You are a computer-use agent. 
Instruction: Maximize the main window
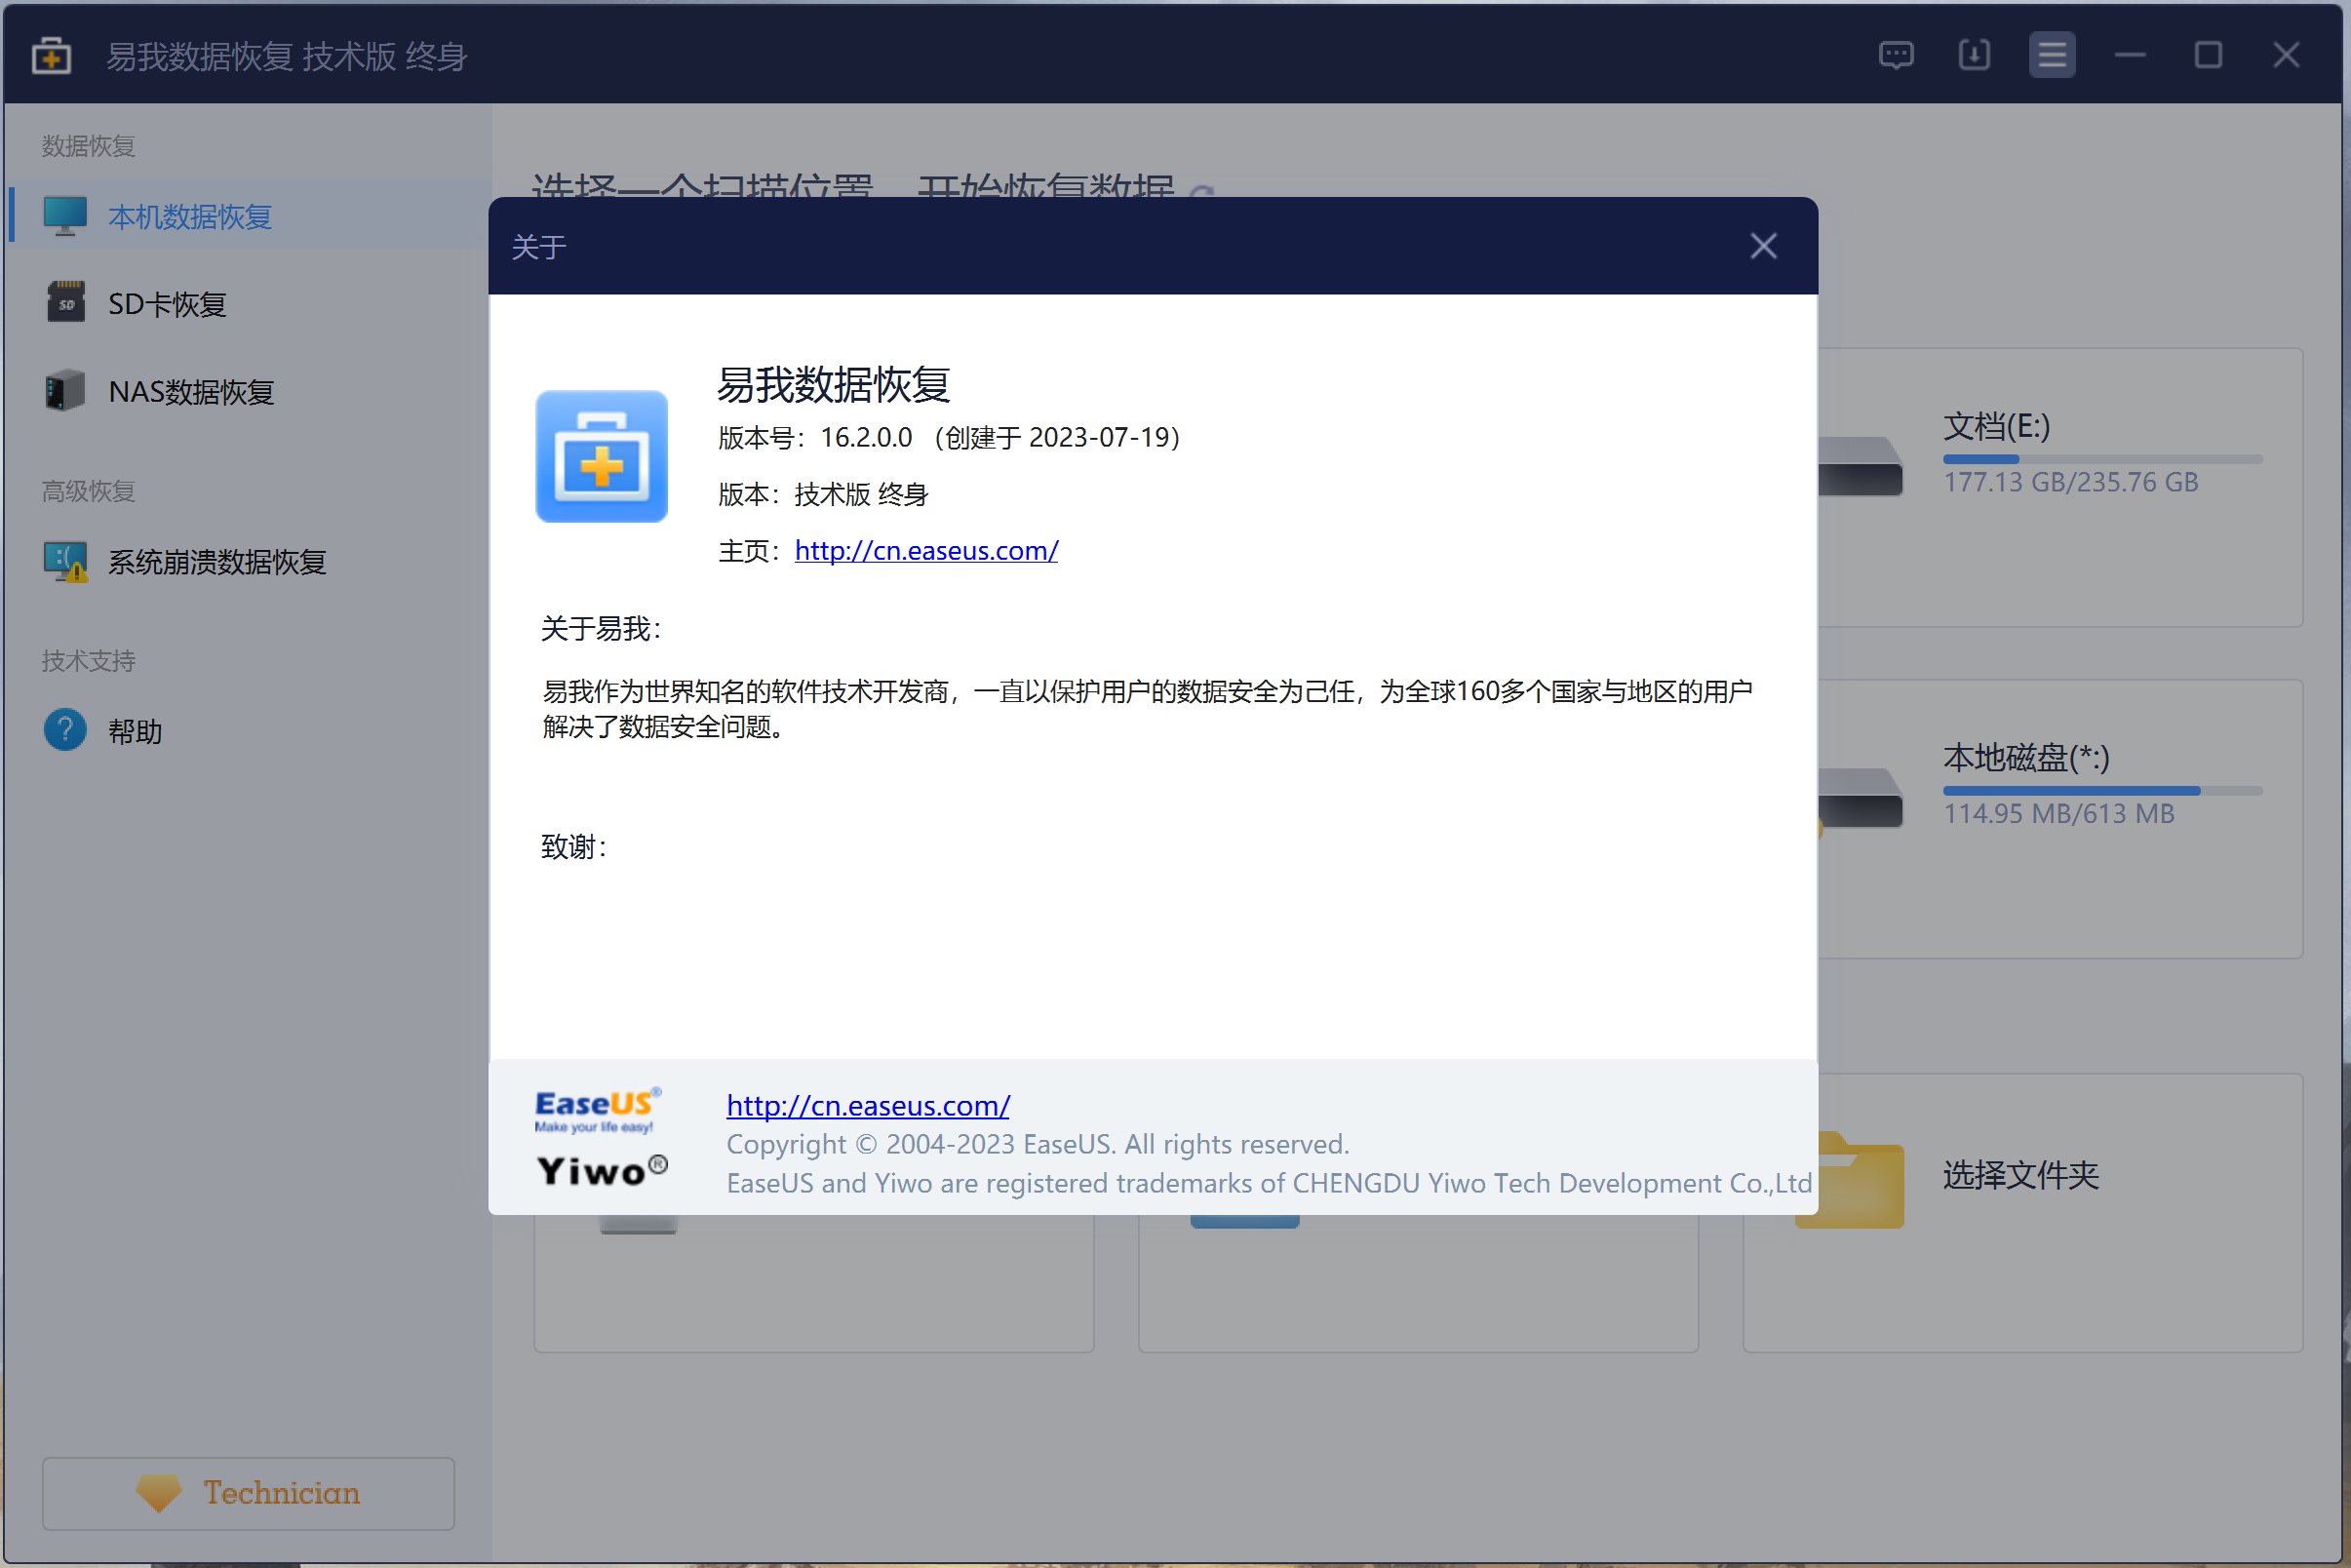coord(2208,55)
